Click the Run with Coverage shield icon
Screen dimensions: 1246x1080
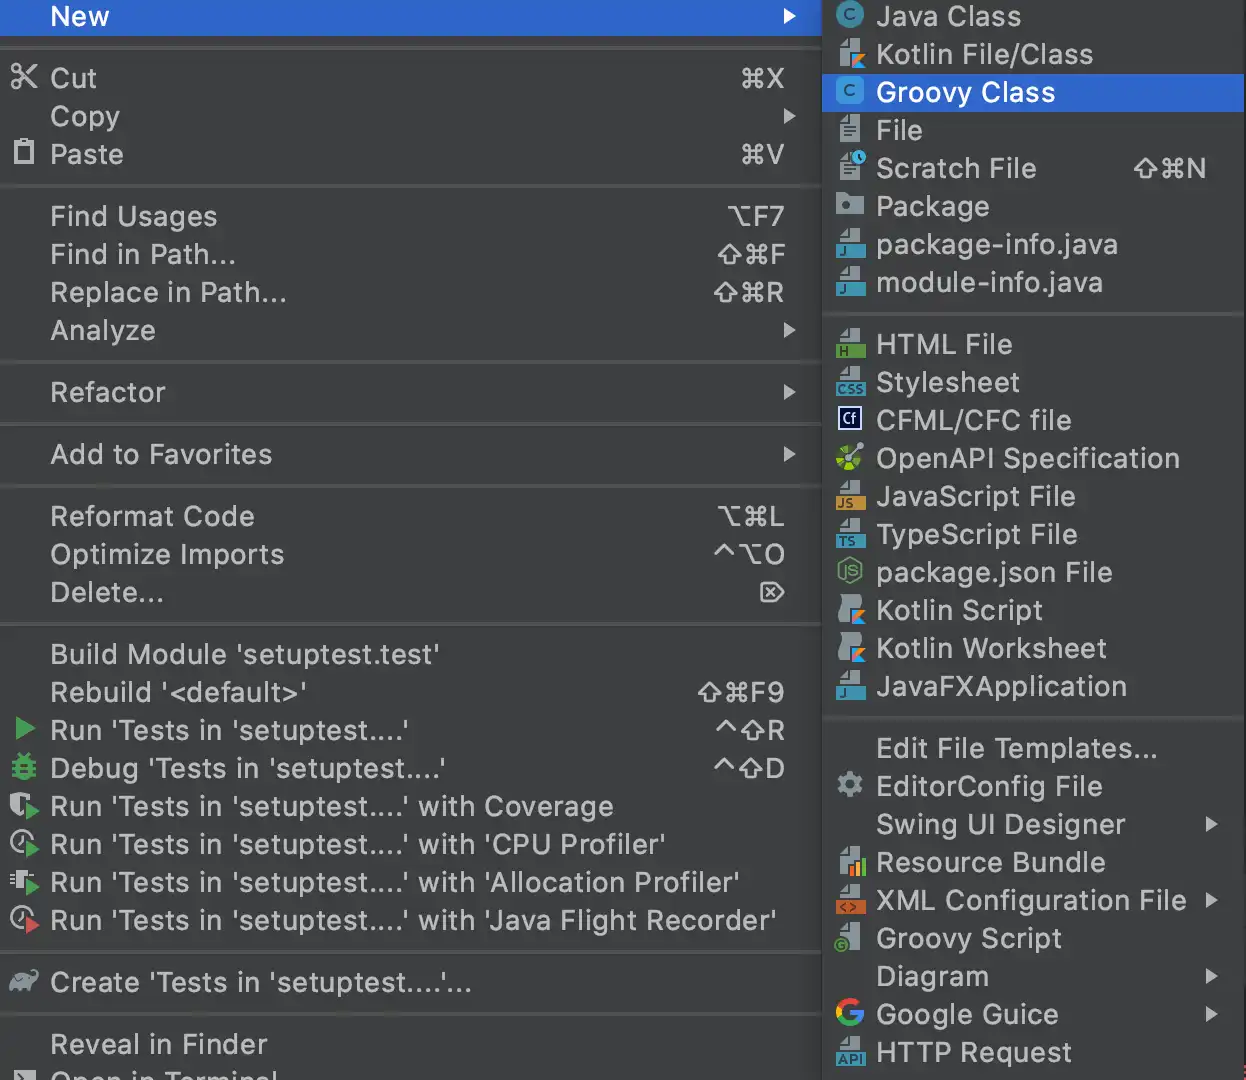pyautogui.click(x=24, y=806)
